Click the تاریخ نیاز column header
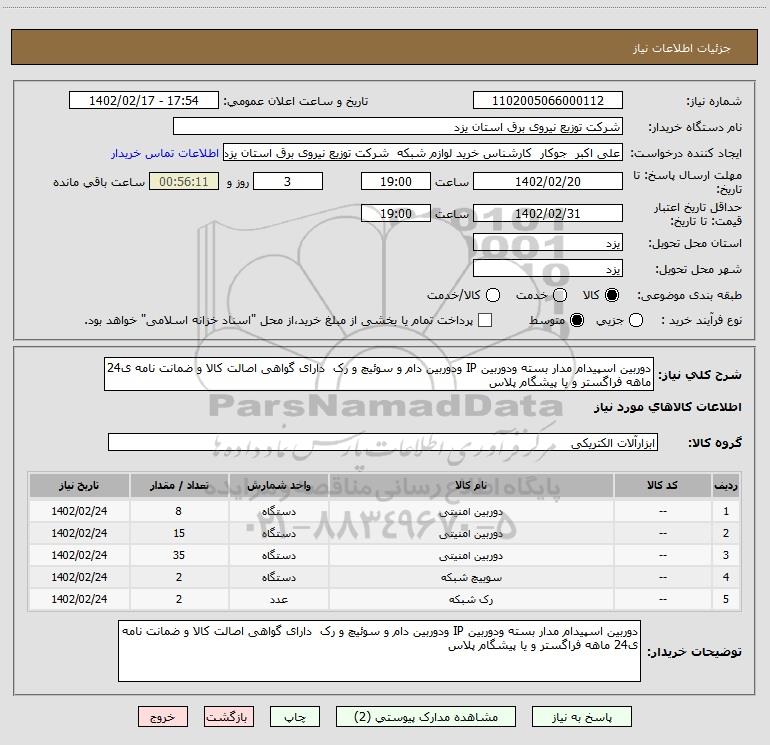 coord(79,486)
